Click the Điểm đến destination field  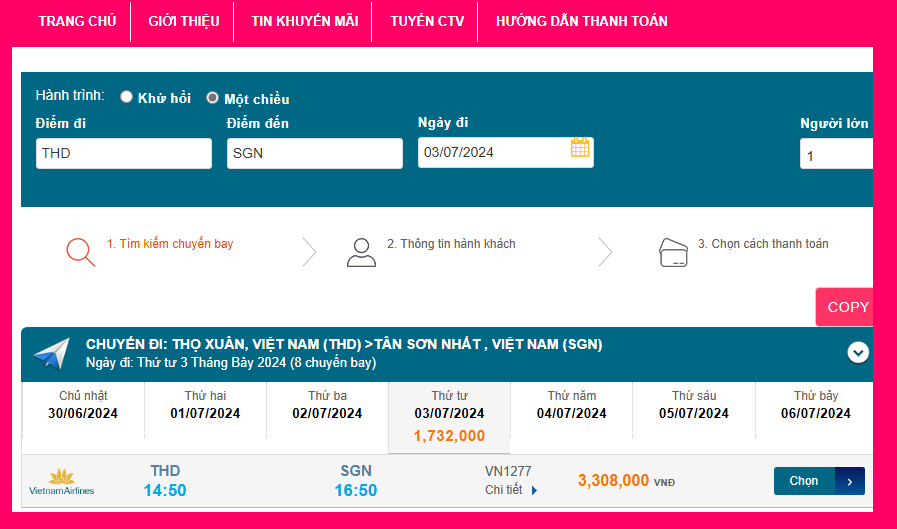coord(314,153)
